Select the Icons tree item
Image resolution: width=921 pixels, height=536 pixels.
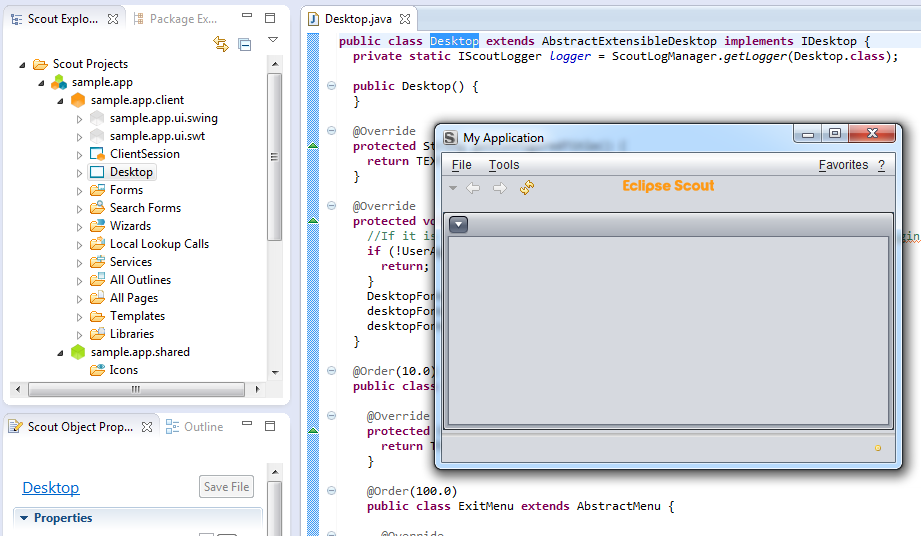(123, 370)
